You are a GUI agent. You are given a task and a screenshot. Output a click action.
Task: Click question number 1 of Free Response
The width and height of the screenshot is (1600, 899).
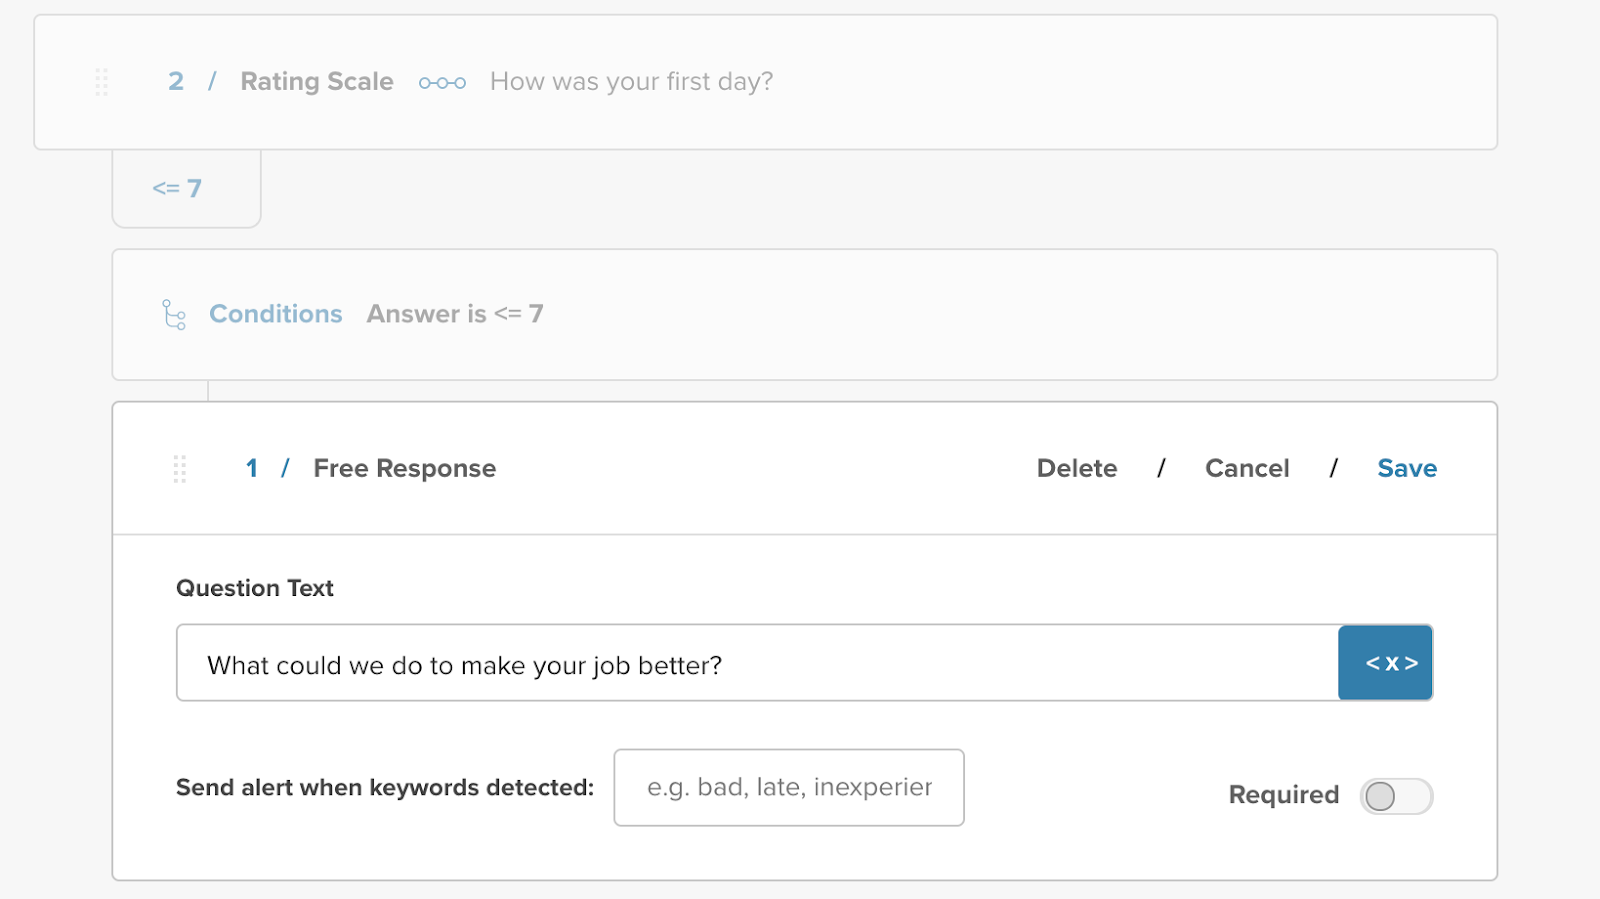pos(252,468)
